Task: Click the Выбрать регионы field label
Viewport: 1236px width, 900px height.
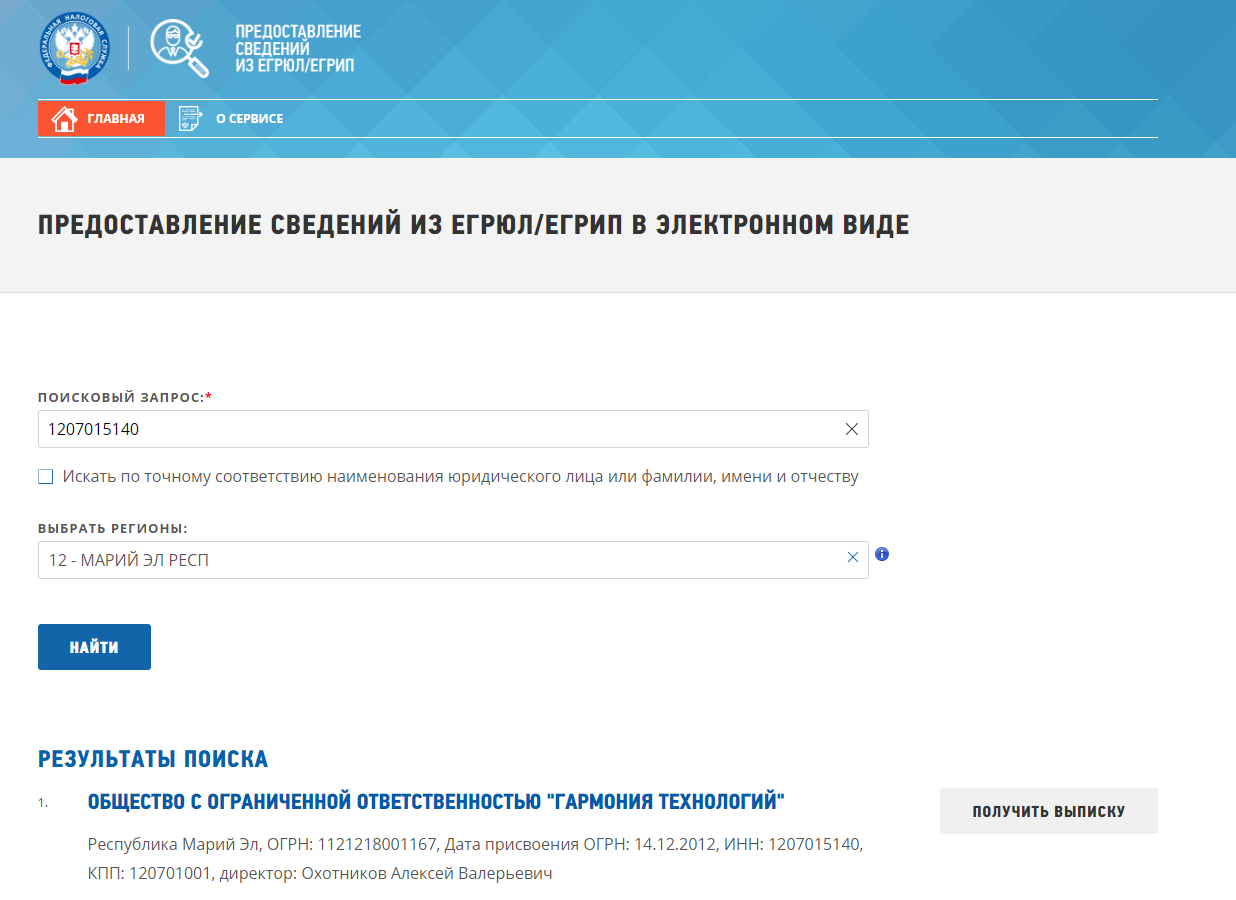Action: point(113,528)
